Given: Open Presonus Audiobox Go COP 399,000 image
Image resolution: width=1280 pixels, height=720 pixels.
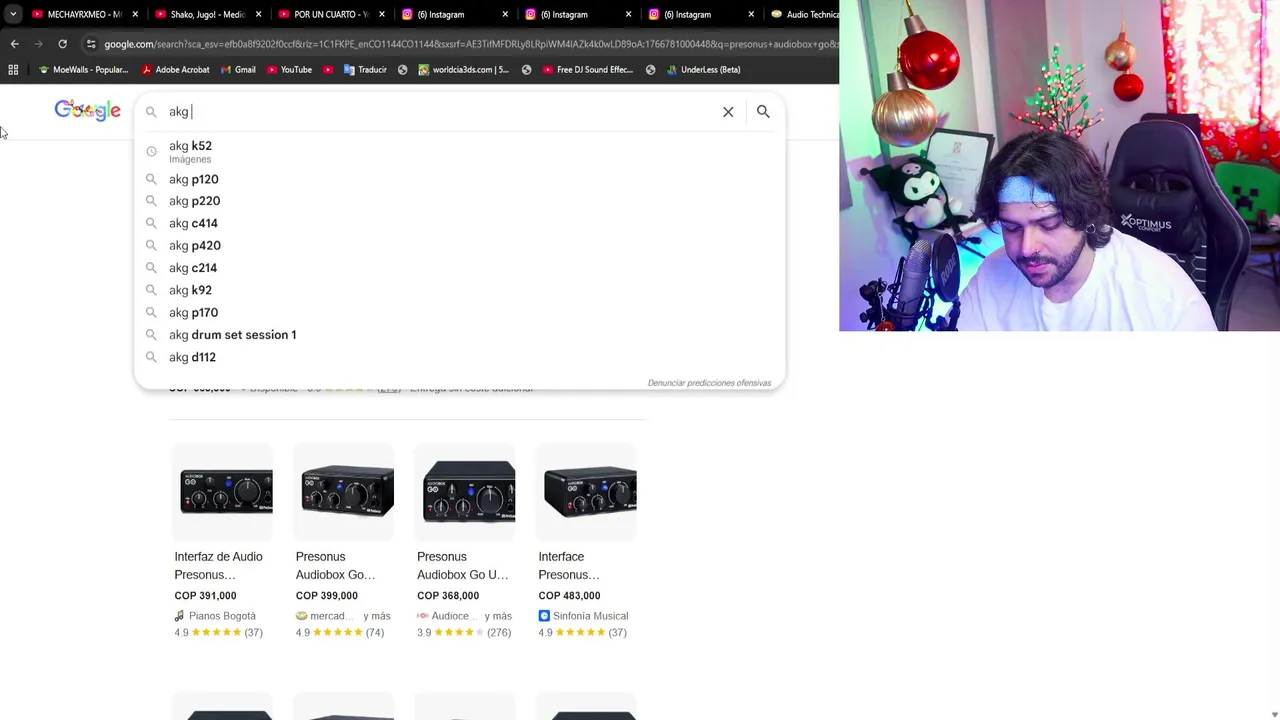Looking at the screenshot, I should (343, 492).
